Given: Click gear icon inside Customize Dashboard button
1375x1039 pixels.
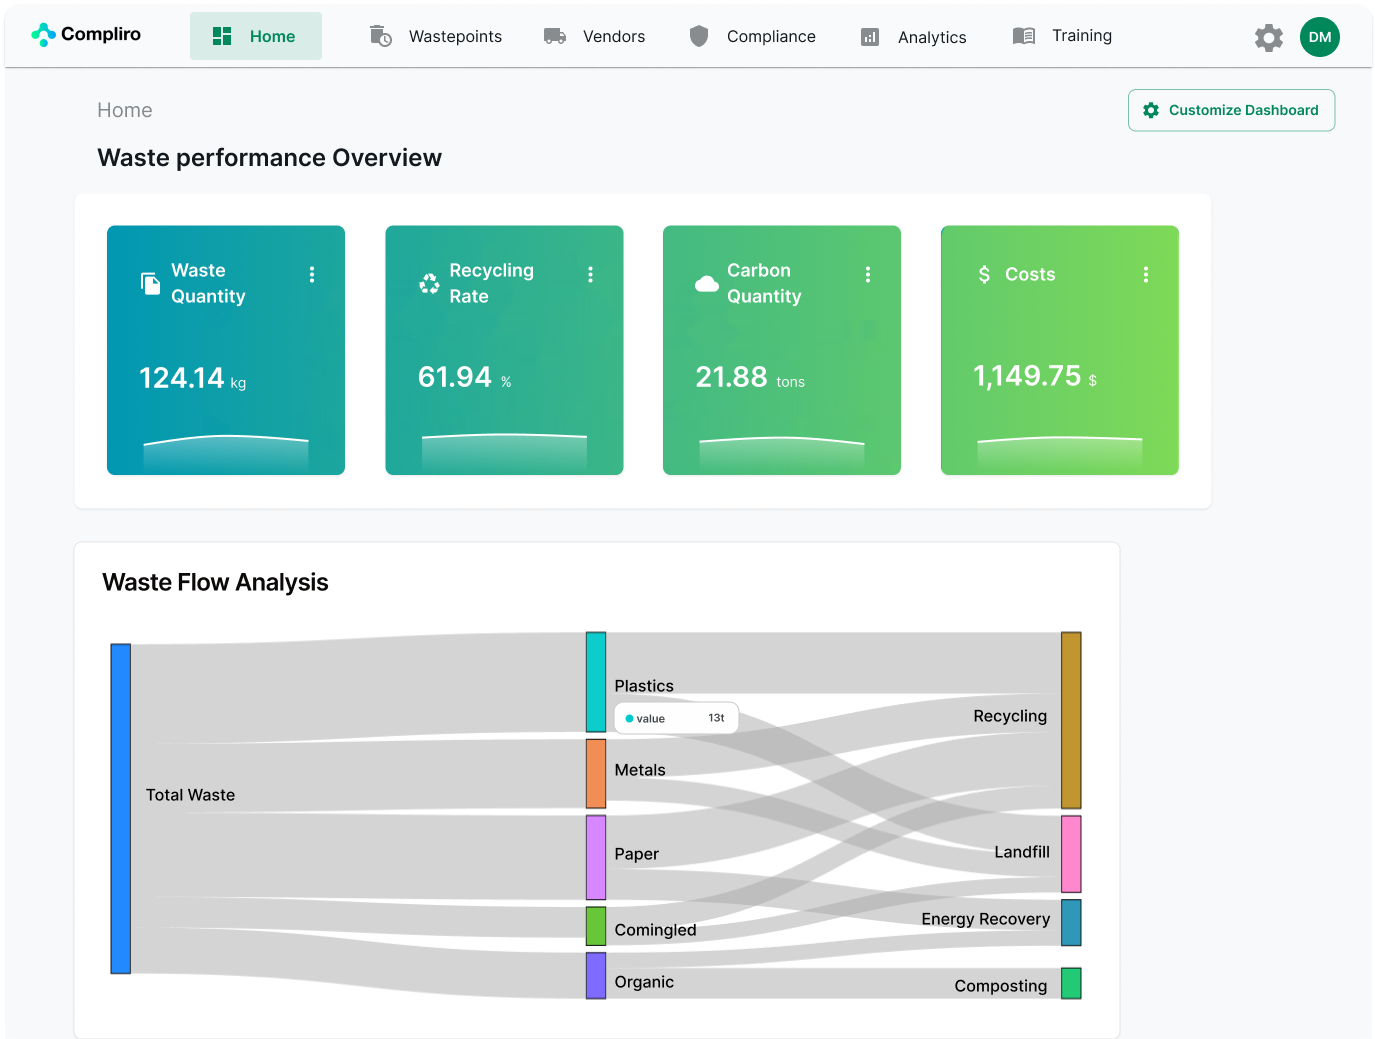Looking at the screenshot, I should 1151,110.
